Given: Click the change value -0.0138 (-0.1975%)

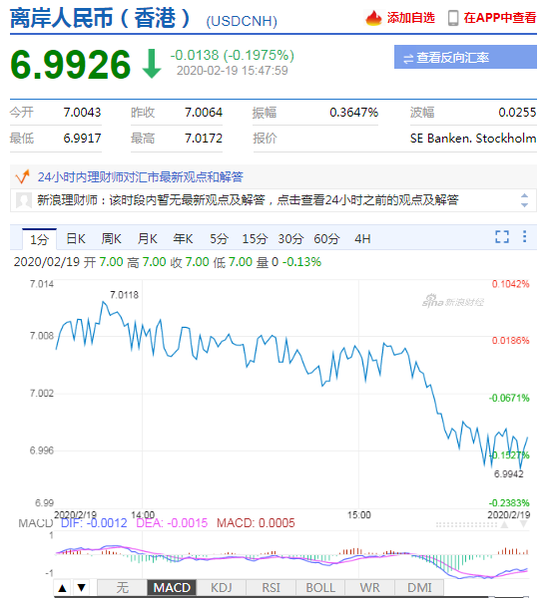Looking at the screenshot, I should [x=232, y=55].
